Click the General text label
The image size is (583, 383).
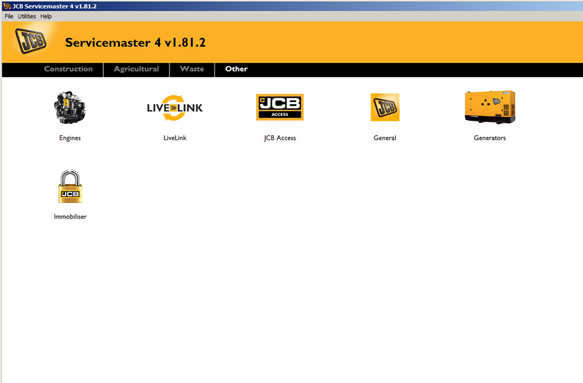tap(385, 138)
